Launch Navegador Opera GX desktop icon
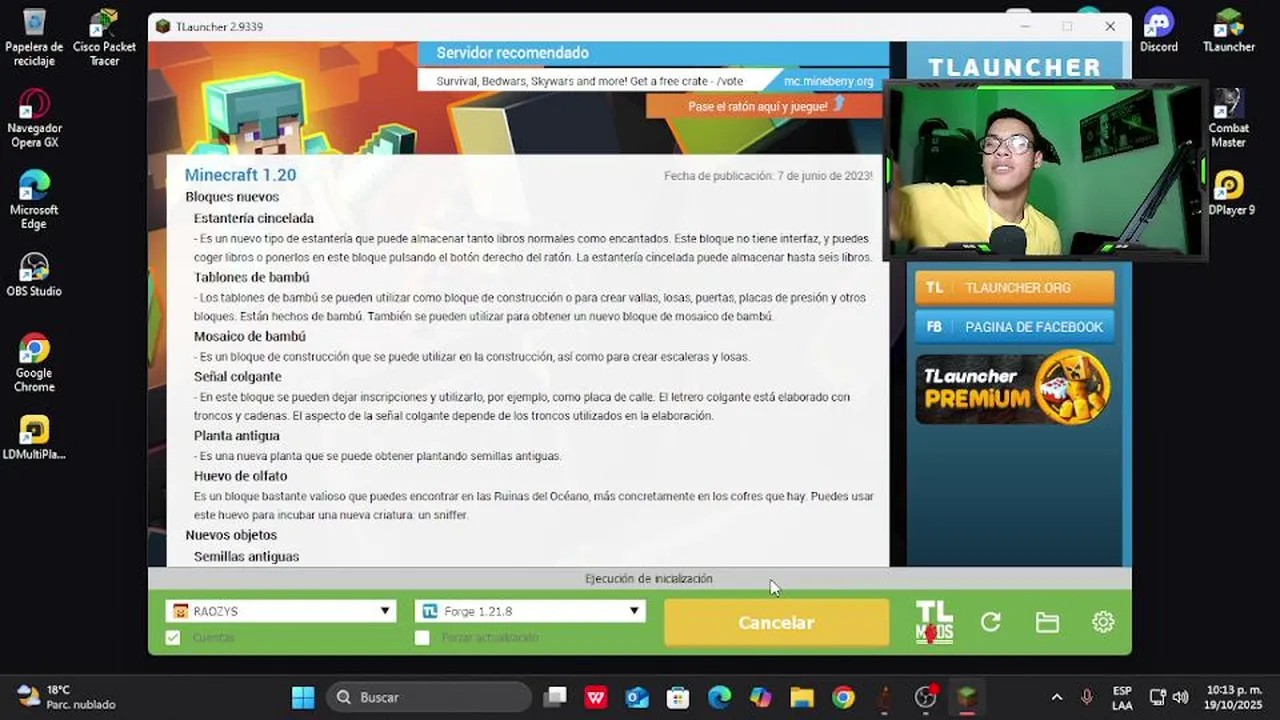The height and width of the screenshot is (720, 1280). pos(34,118)
